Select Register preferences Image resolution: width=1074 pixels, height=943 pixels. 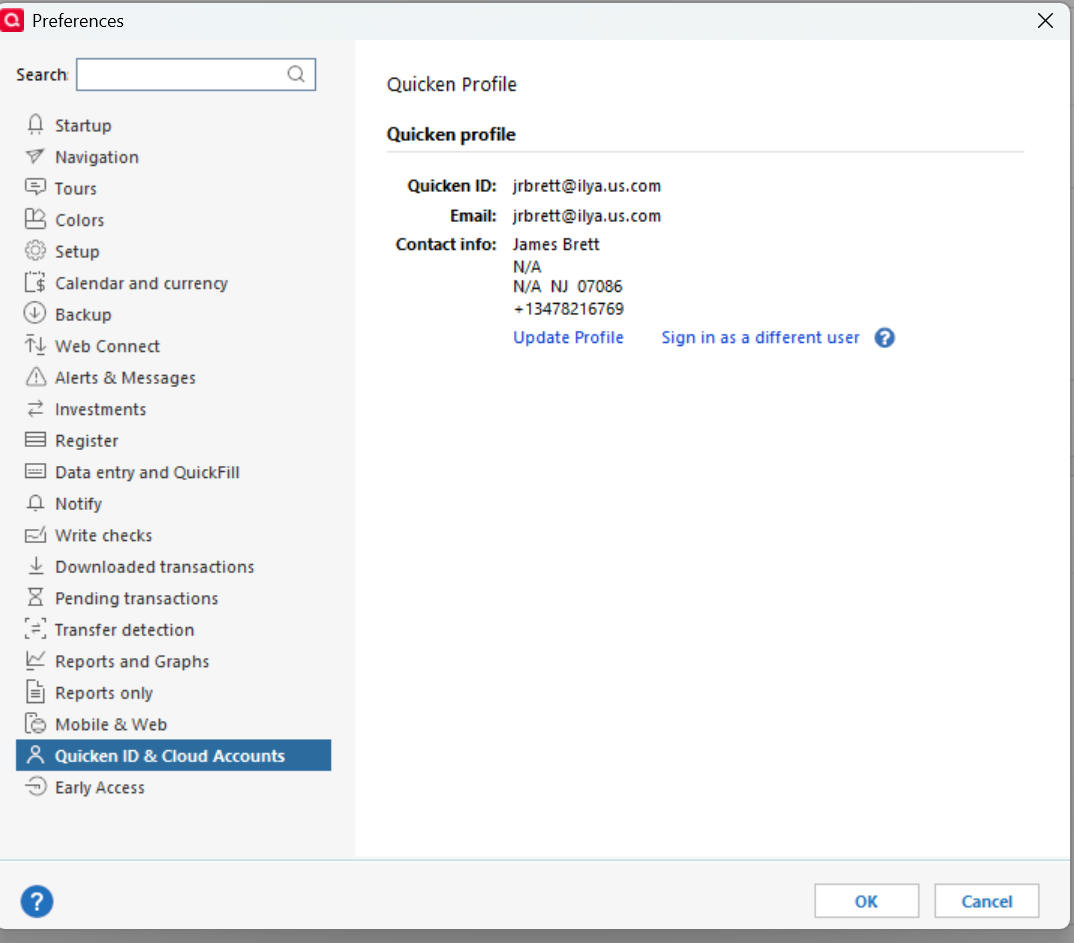pos(86,440)
